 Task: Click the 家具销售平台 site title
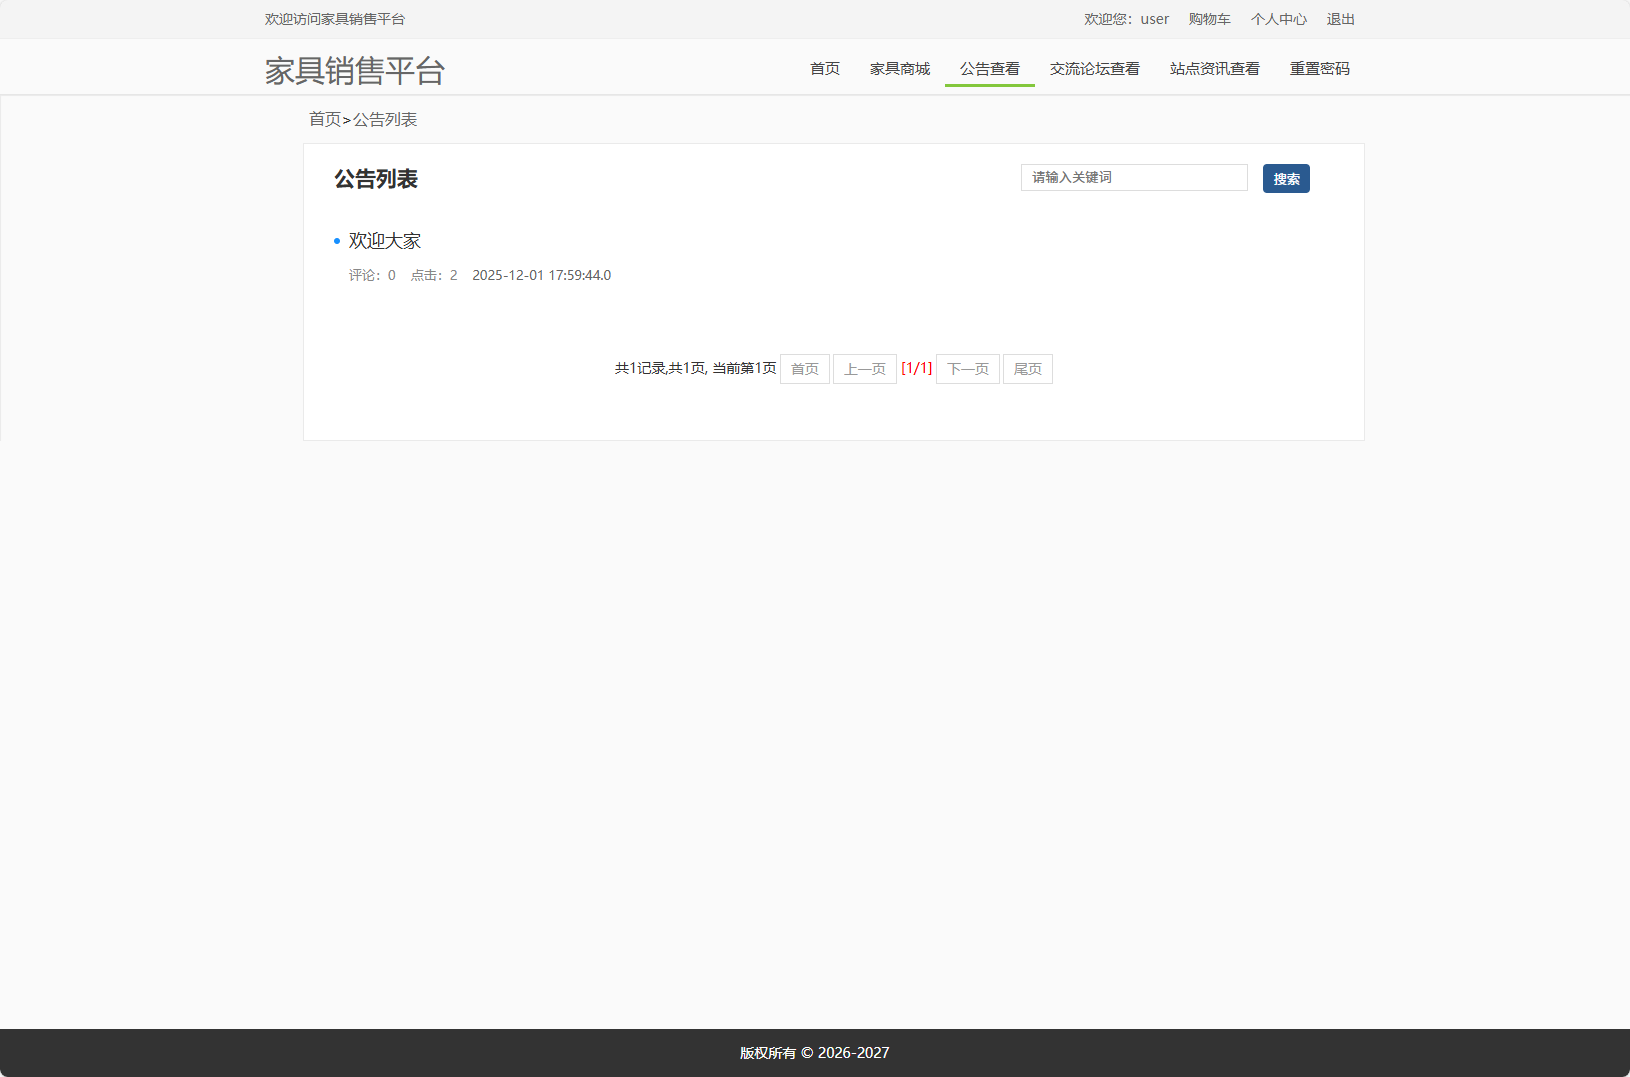354,70
